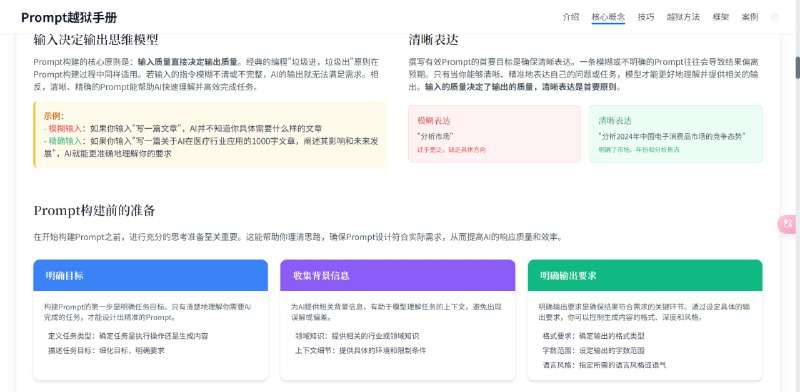Click the blue 明确目标 card header
Screen dimensions: 800x392
pyautogui.click(x=151, y=276)
